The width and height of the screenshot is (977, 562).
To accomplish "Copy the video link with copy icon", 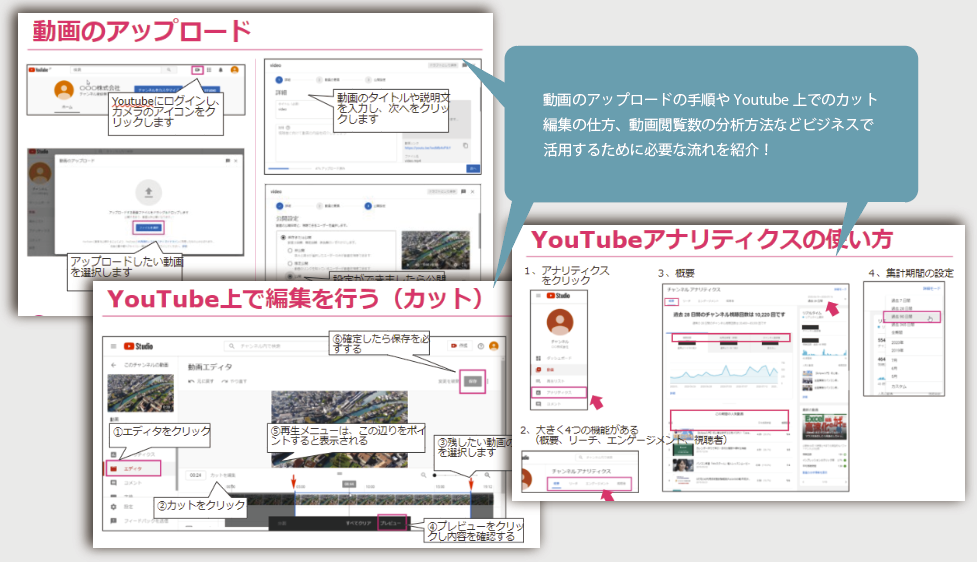I will [465, 146].
